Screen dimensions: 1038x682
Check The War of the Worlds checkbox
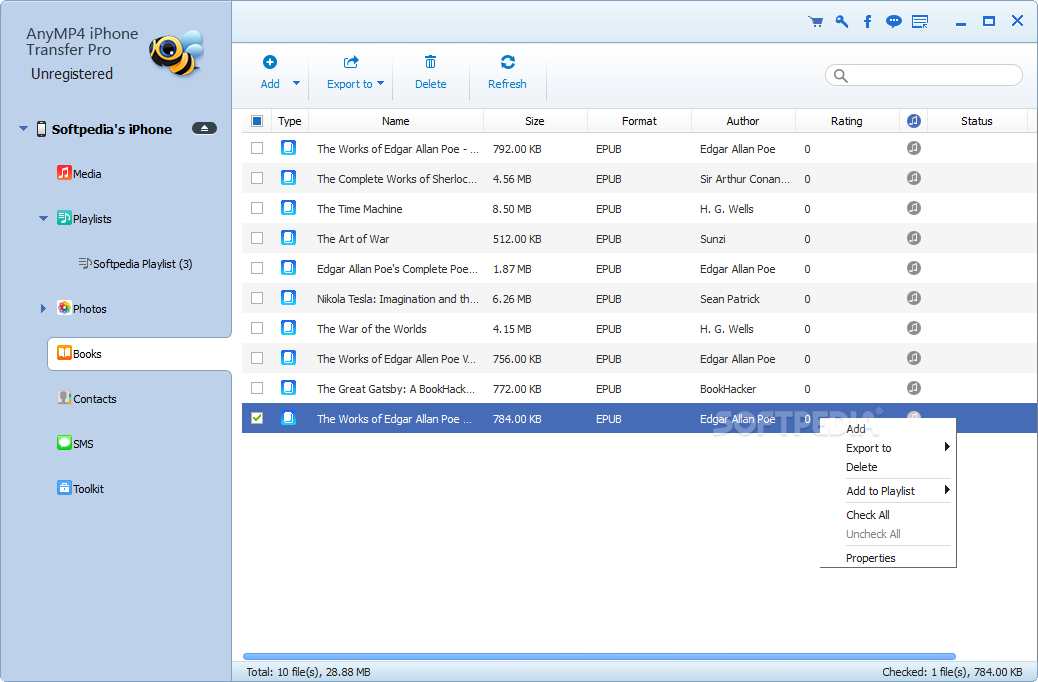pyautogui.click(x=257, y=328)
